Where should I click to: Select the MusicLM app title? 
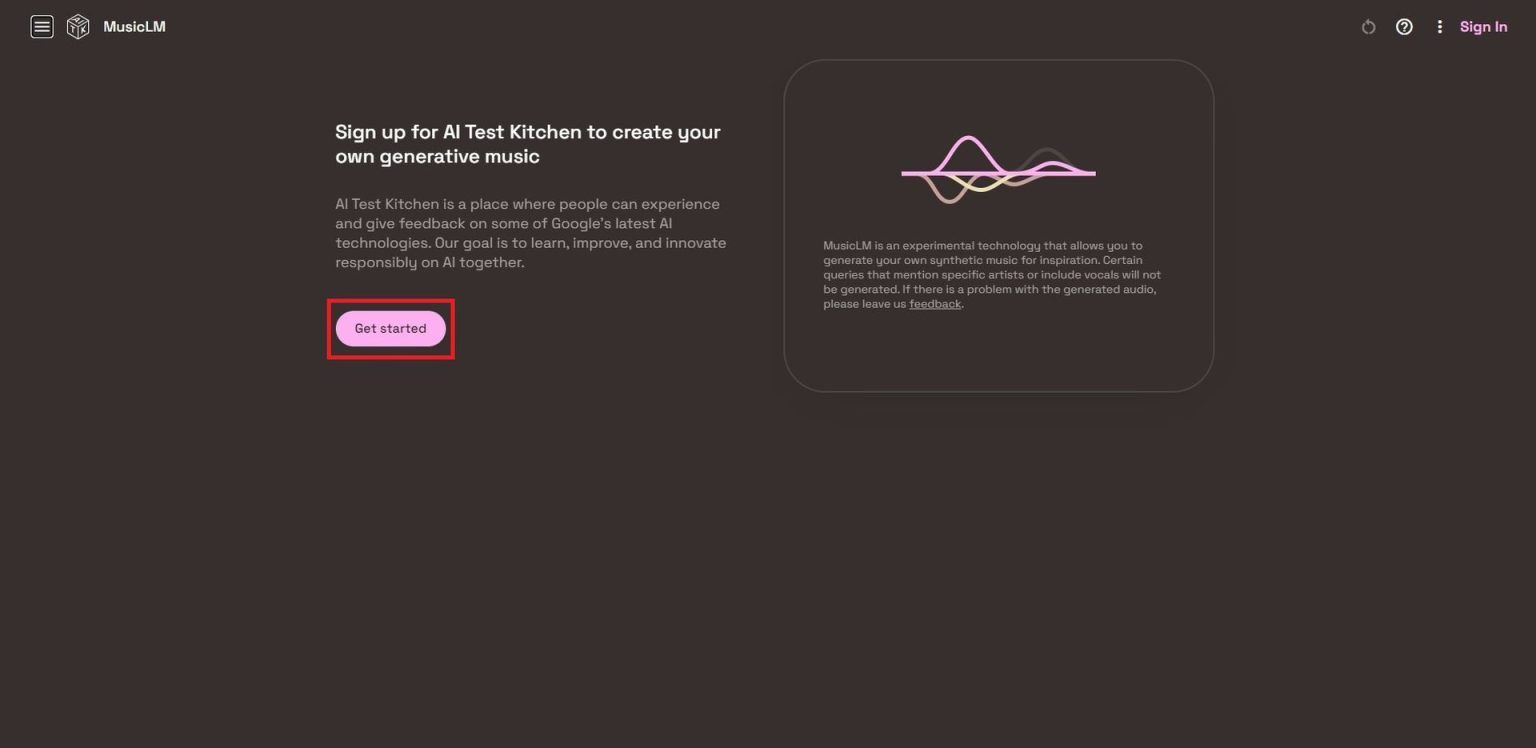tap(134, 26)
